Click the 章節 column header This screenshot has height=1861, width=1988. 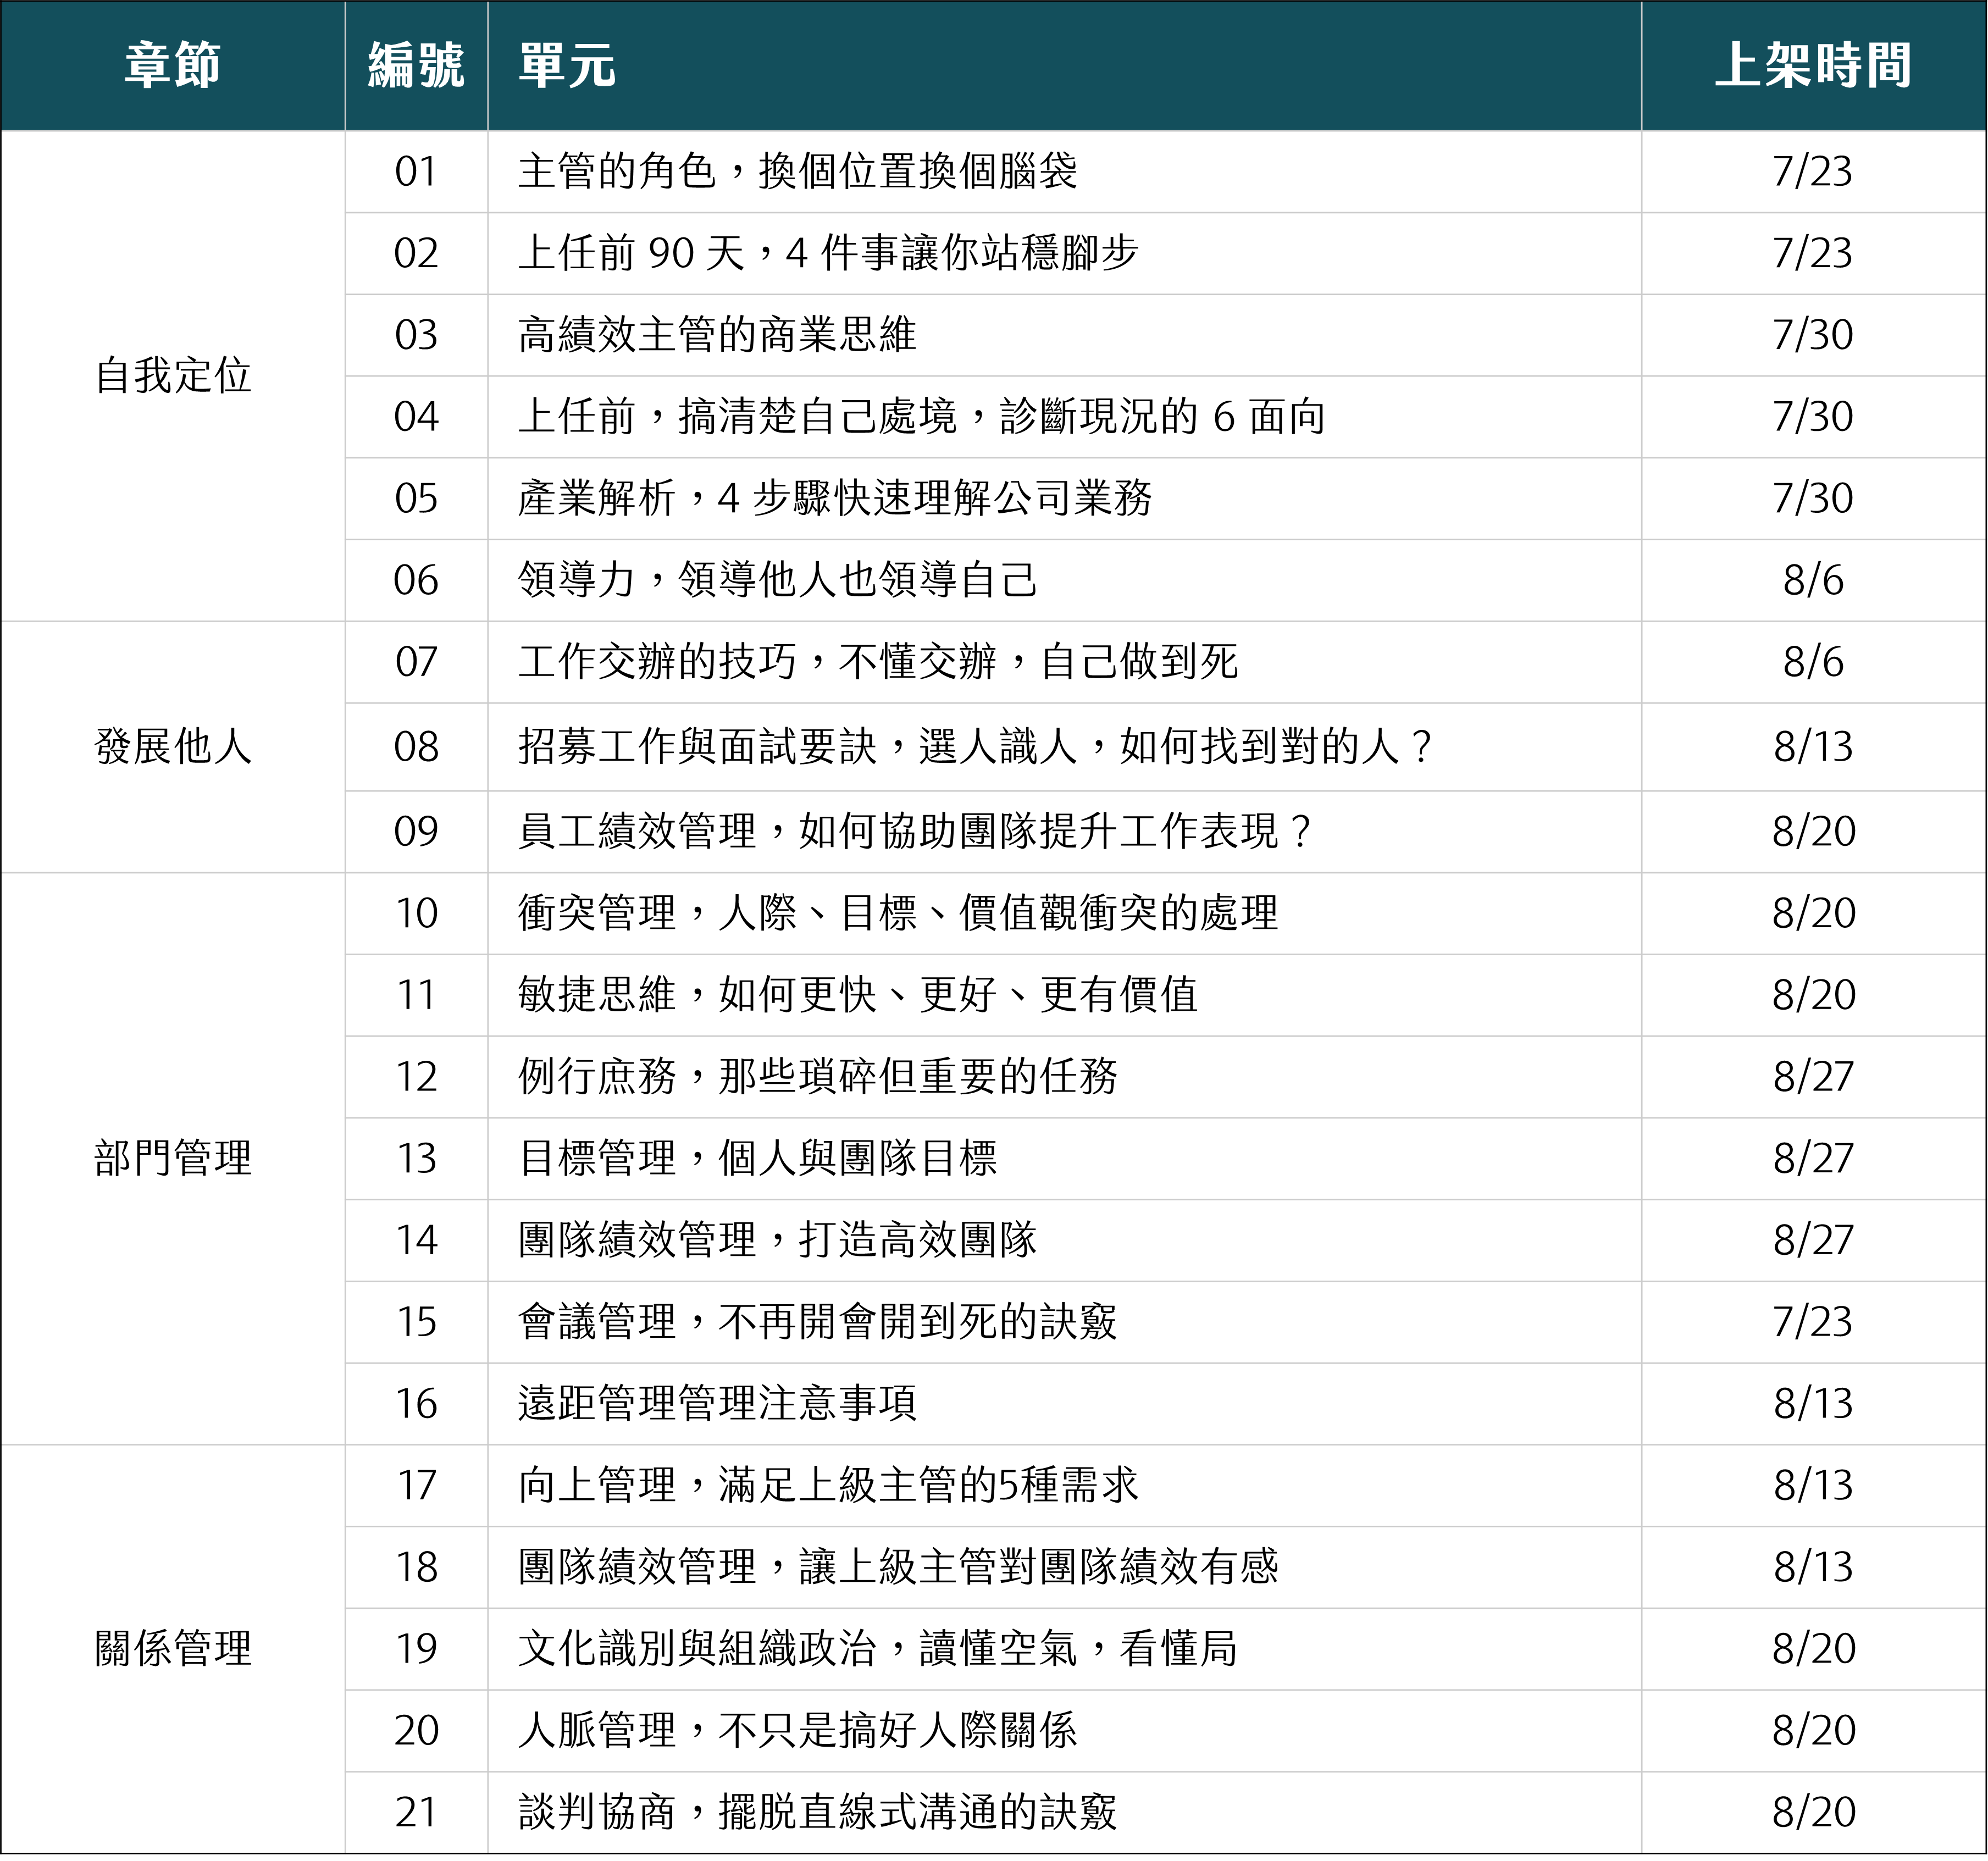(x=173, y=66)
